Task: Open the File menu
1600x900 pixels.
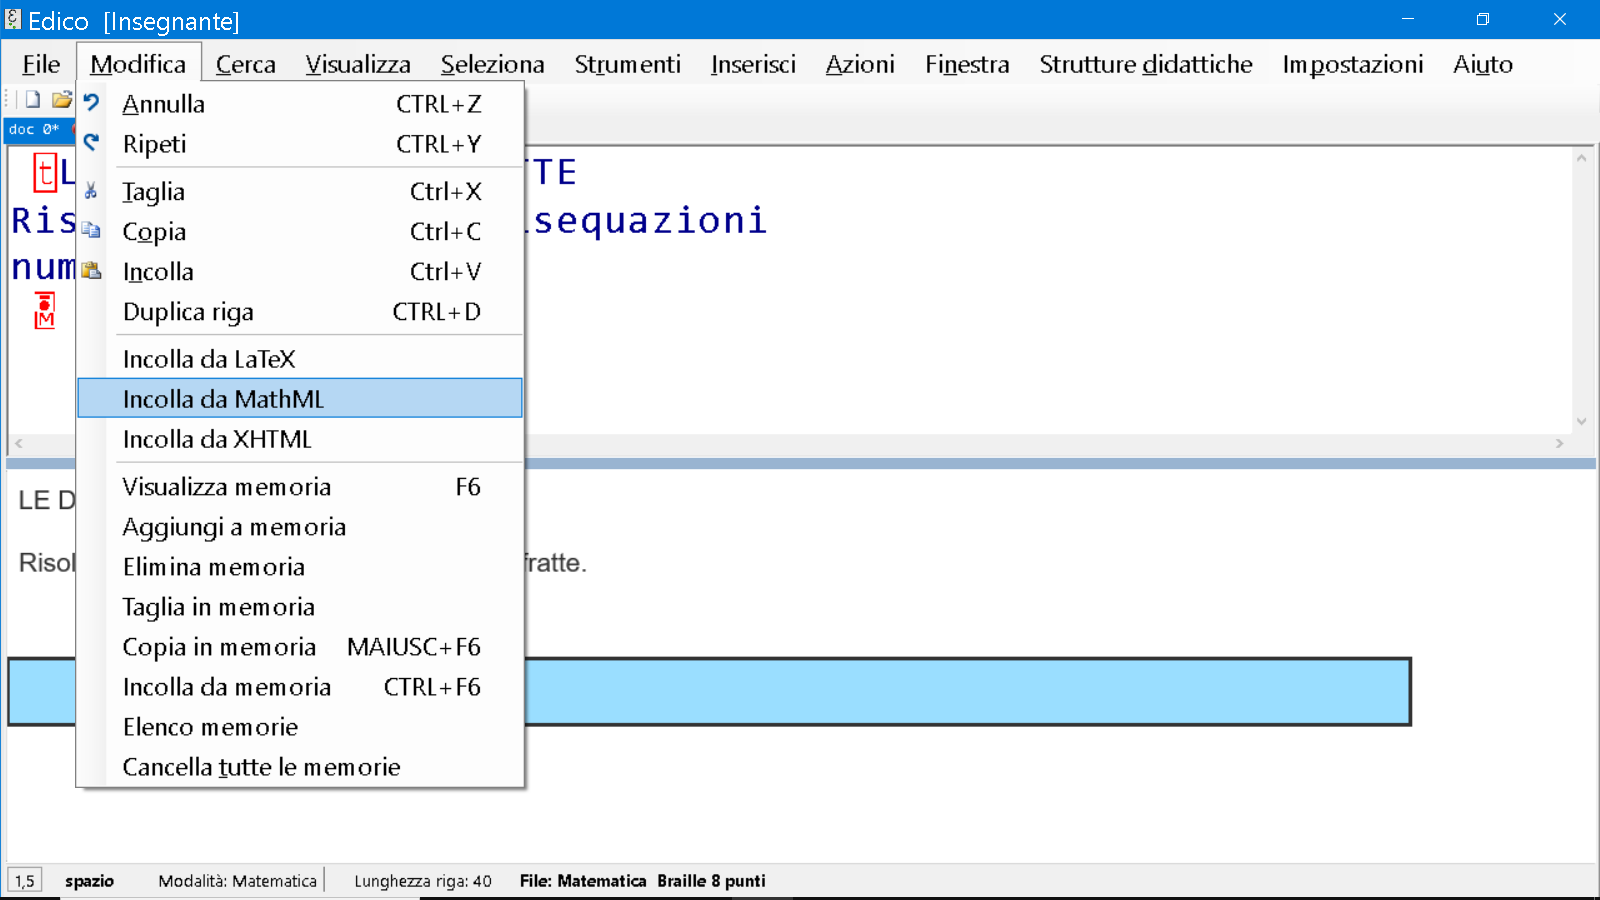Action: [41, 64]
